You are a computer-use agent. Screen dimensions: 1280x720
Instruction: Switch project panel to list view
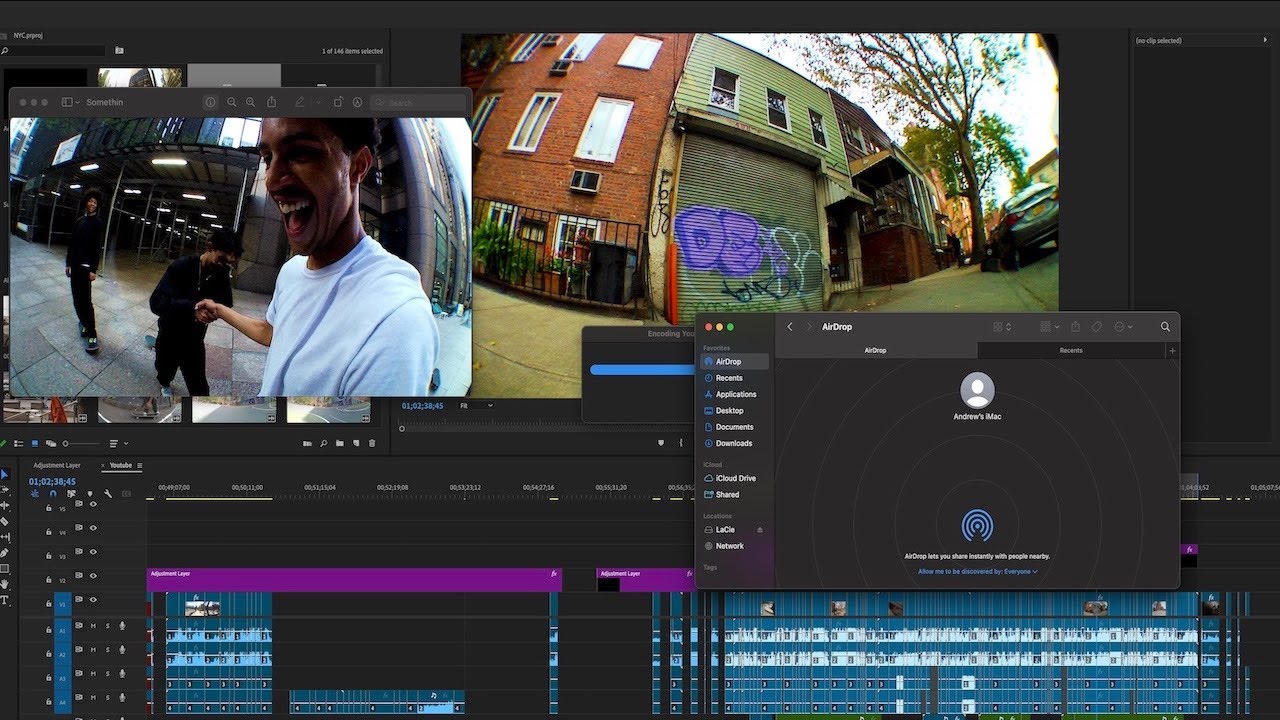[x=19, y=443]
